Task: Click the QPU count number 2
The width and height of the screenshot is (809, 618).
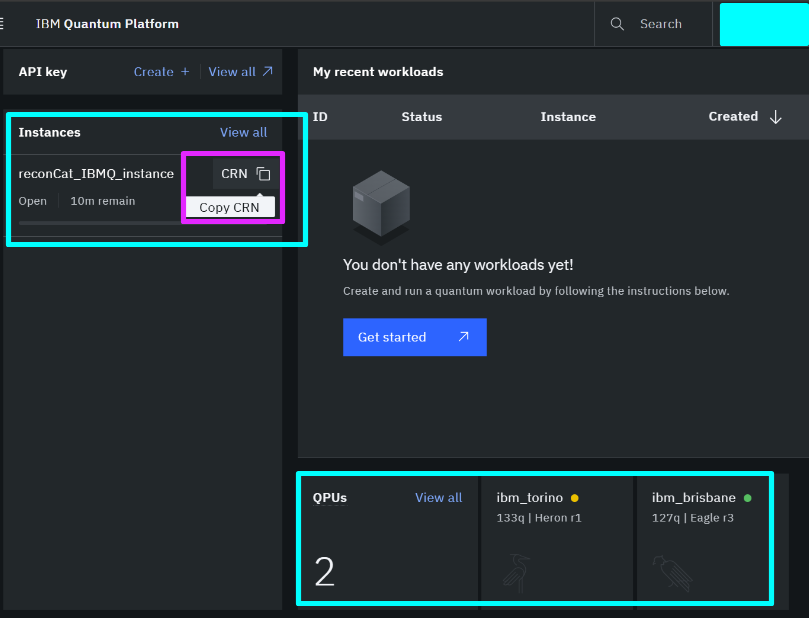Action: point(325,572)
